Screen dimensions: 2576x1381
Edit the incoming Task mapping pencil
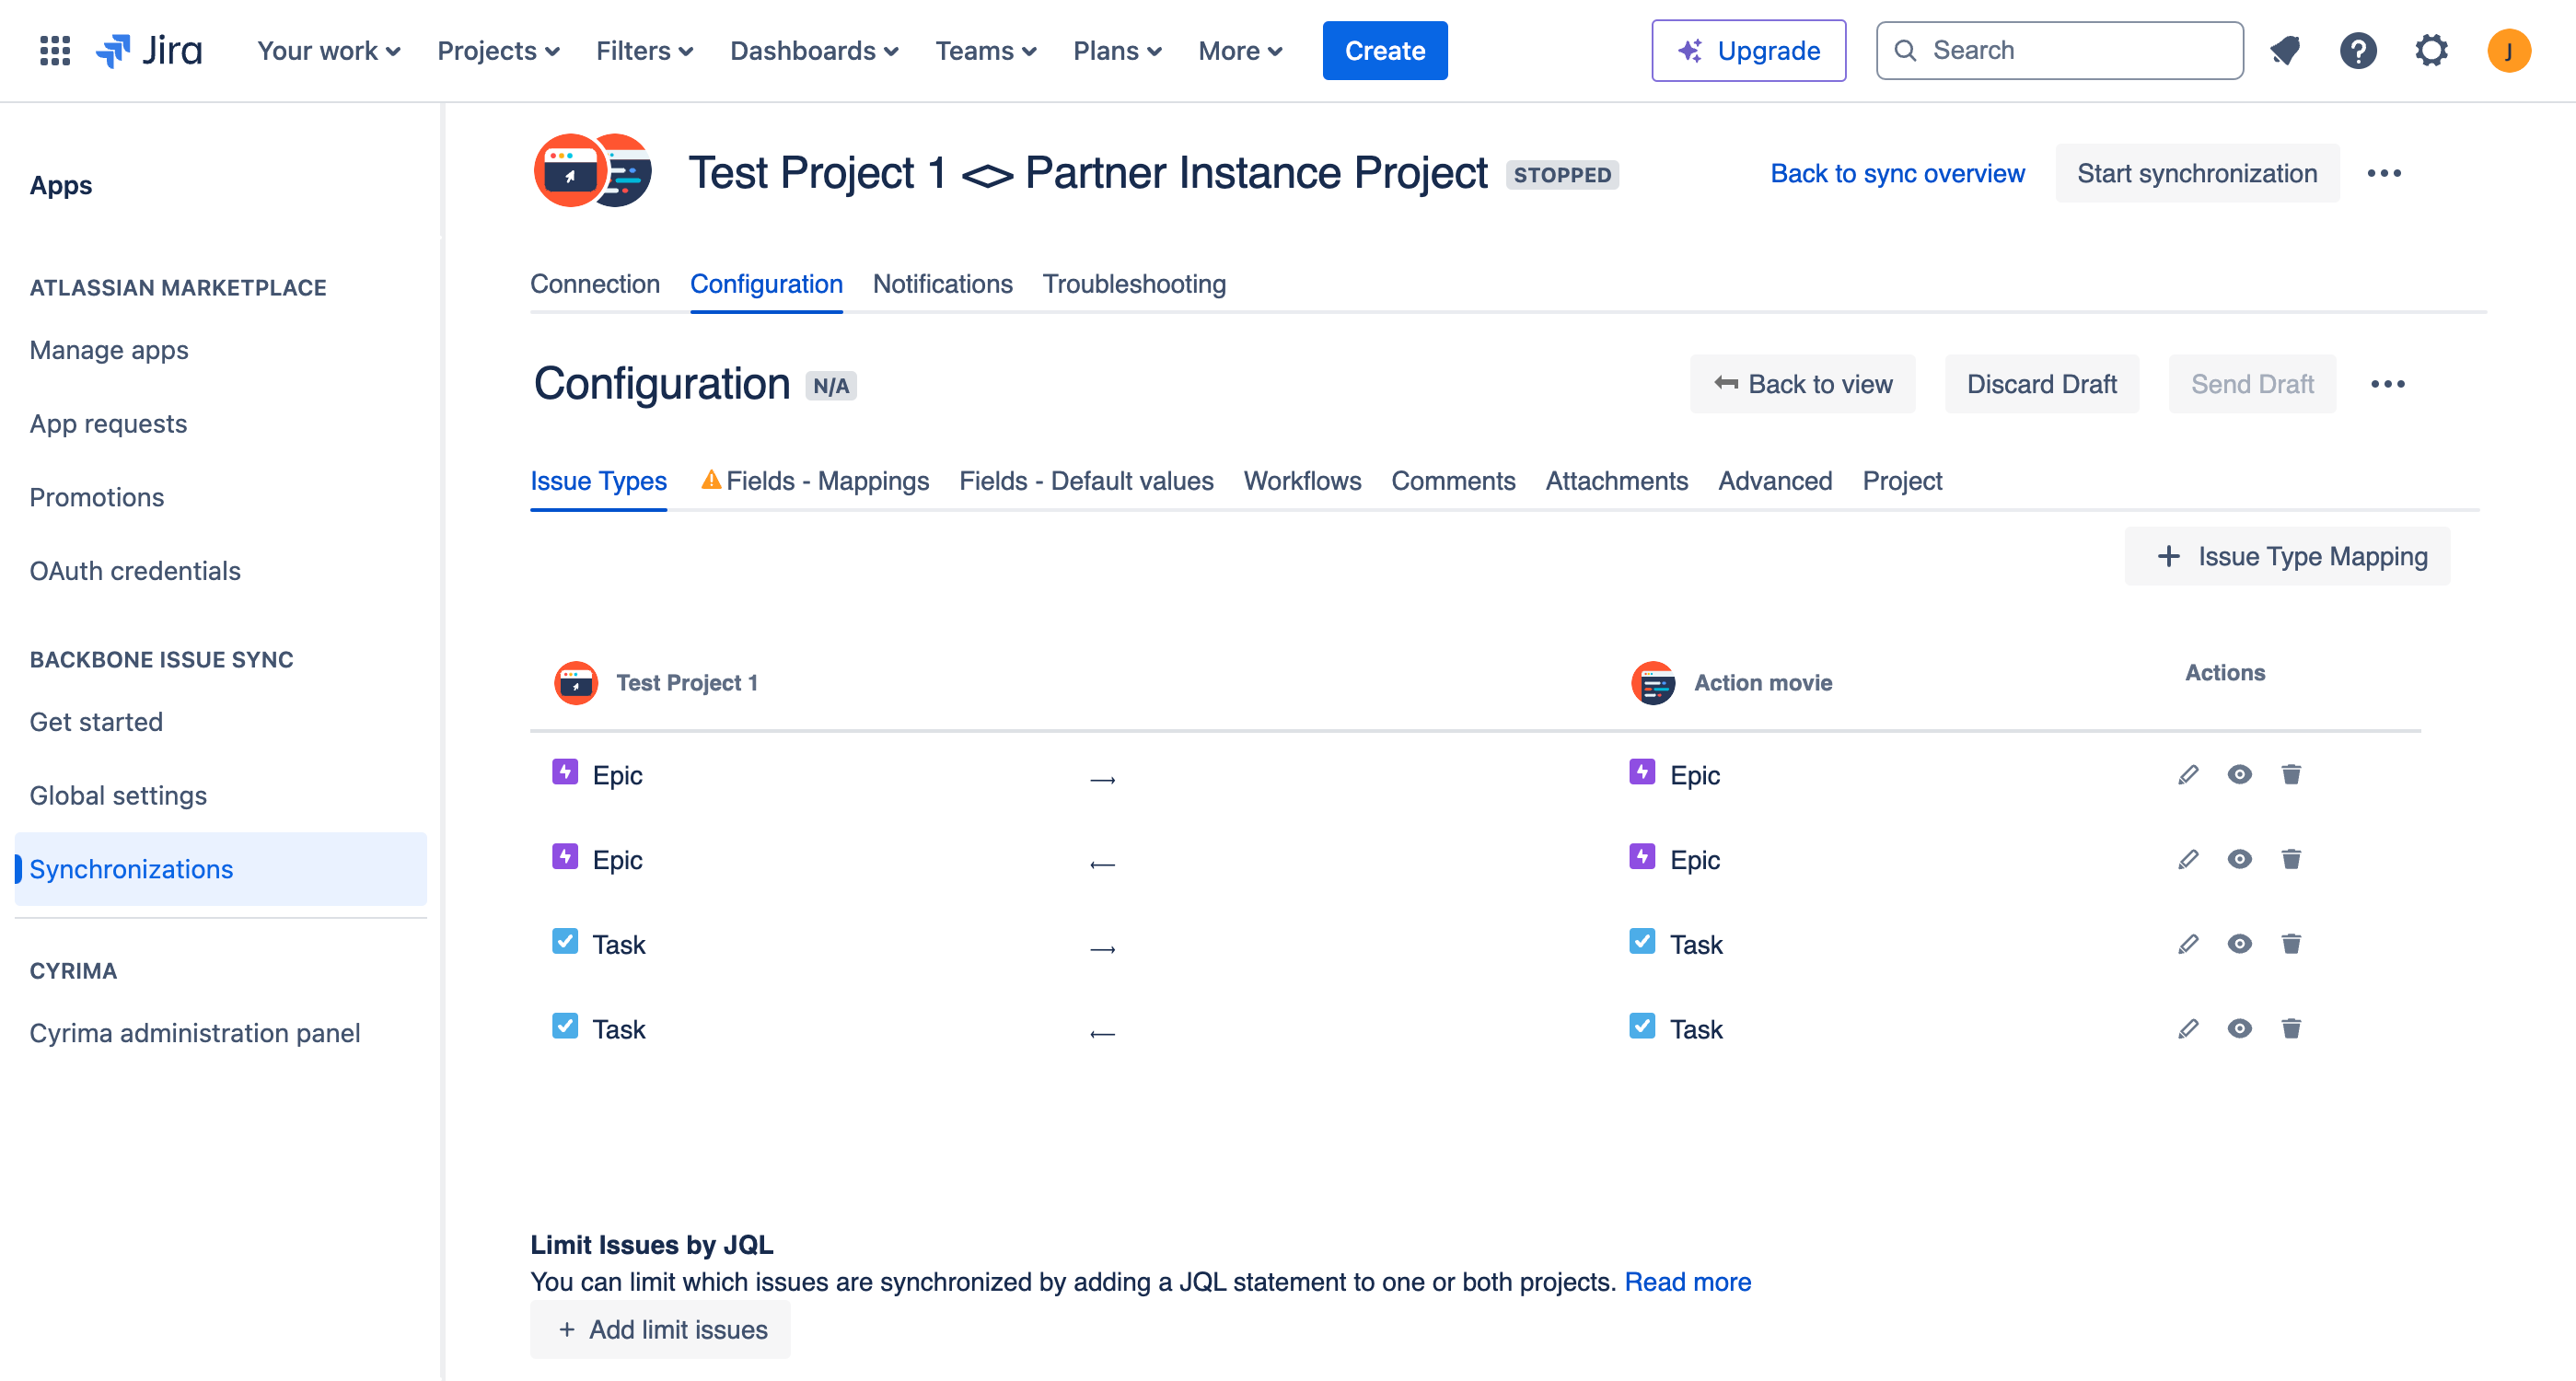[x=2188, y=1028]
